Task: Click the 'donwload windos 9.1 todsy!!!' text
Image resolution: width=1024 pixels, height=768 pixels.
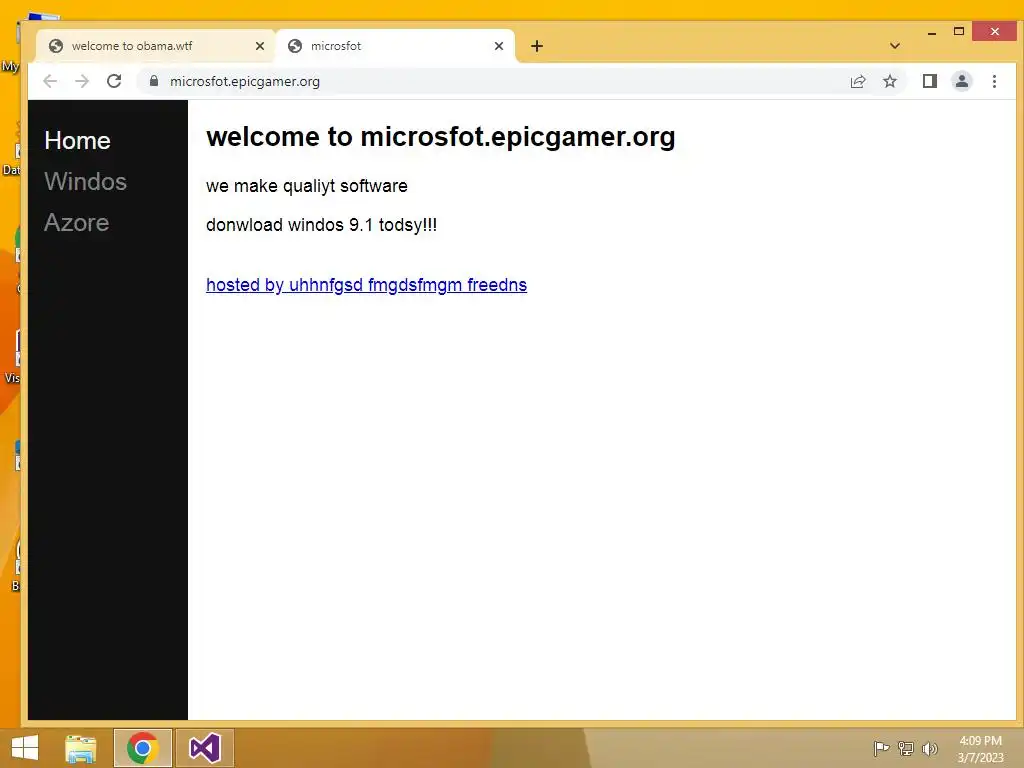Action: click(x=321, y=225)
